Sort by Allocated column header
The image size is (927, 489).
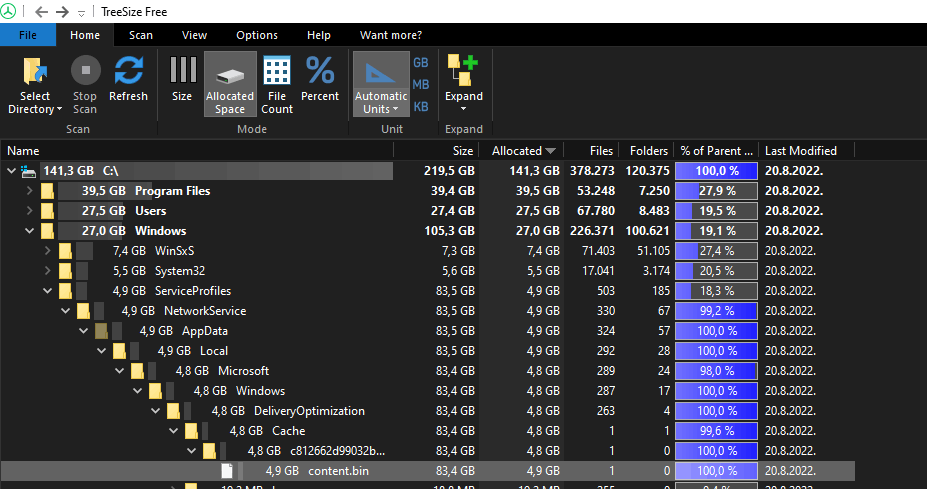521,151
